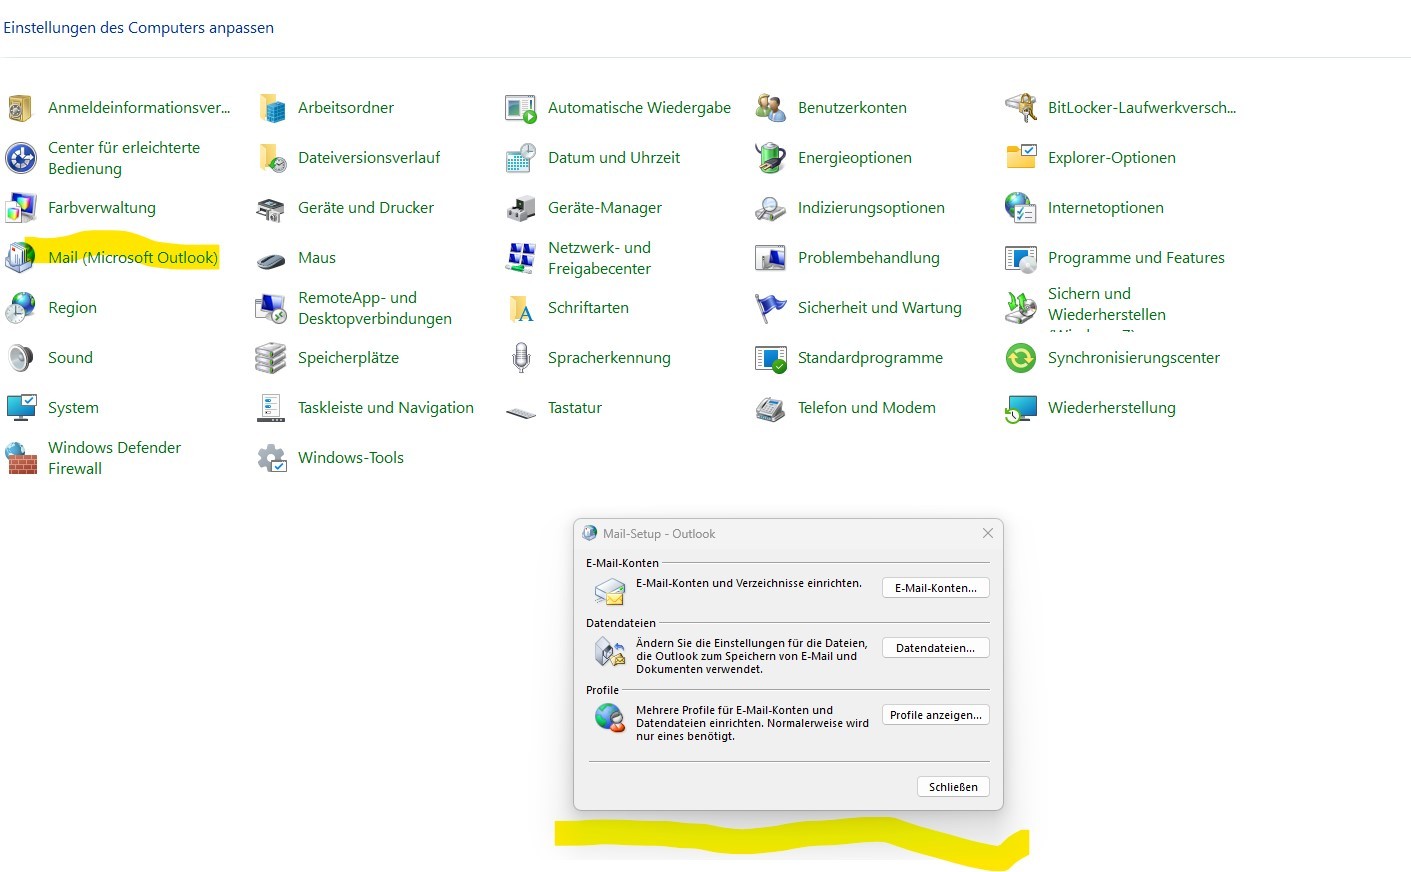Open the Taskleiste und Navigation link
Image resolution: width=1411 pixels, height=872 pixels.
(385, 408)
